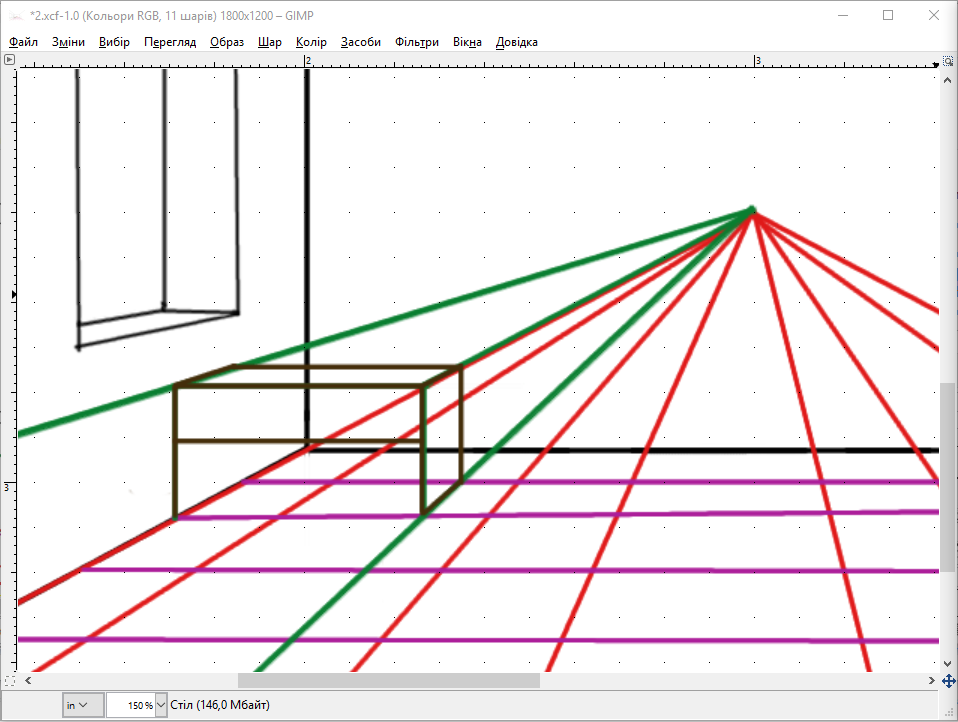Expand the zoom level dropdown arrow
Viewport: 958px width, 722px height.
(161, 705)
